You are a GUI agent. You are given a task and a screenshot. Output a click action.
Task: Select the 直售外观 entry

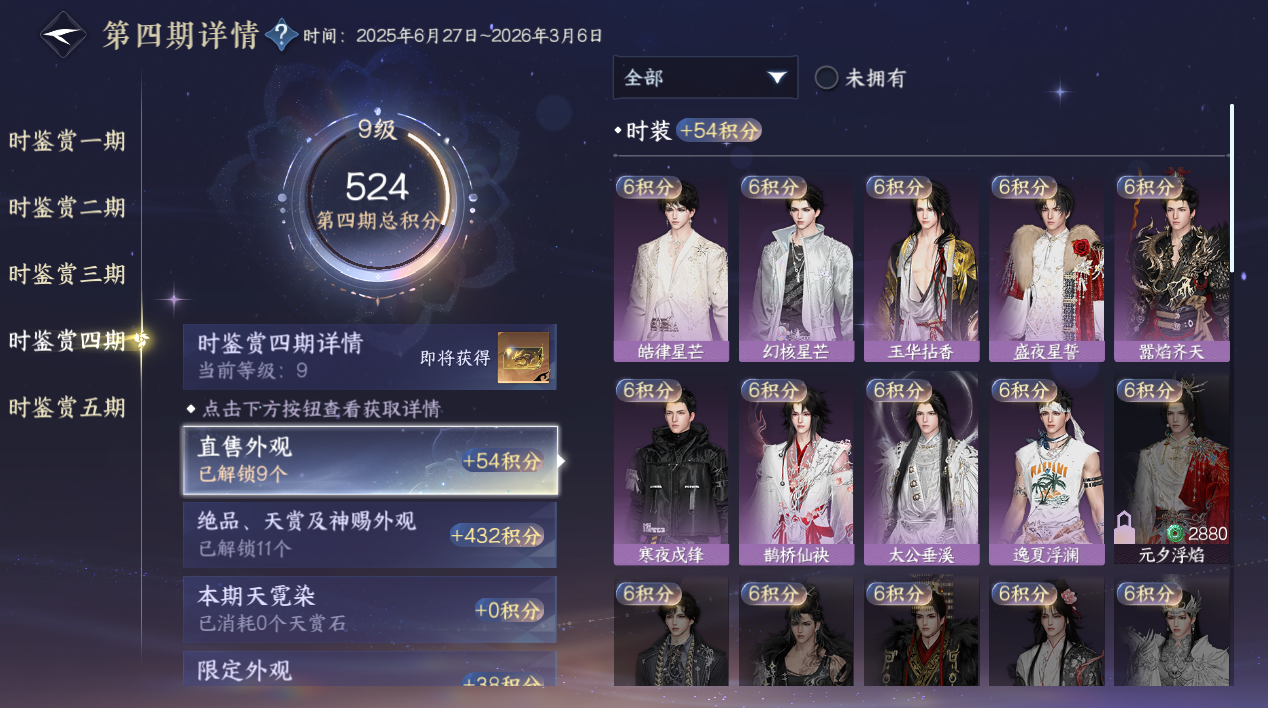pos(370,461)
